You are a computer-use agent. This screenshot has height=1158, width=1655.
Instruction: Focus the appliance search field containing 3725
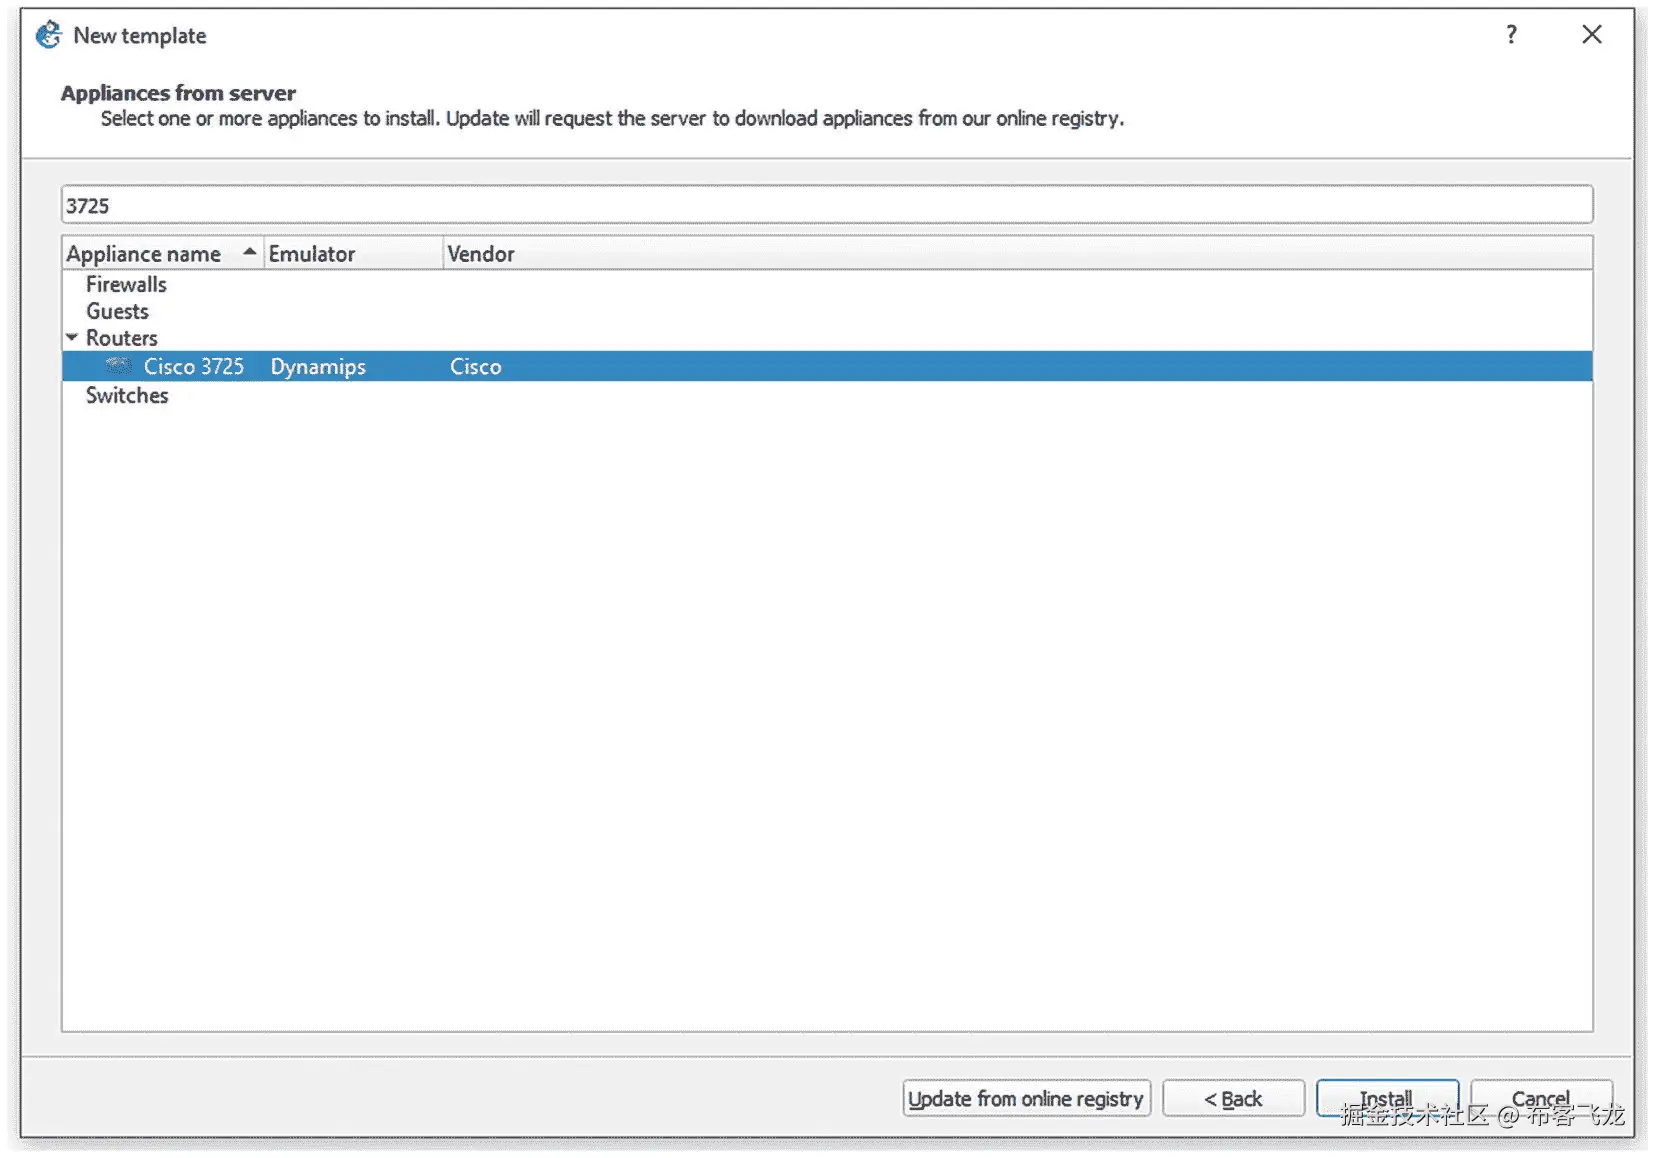click(827, 205)
